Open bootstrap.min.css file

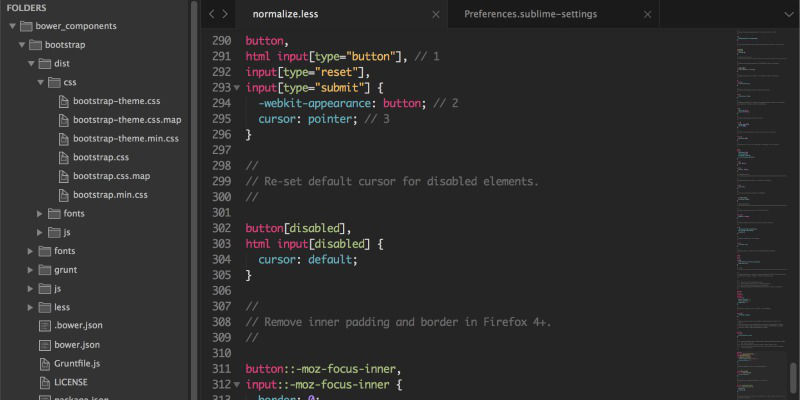[110, 195]
